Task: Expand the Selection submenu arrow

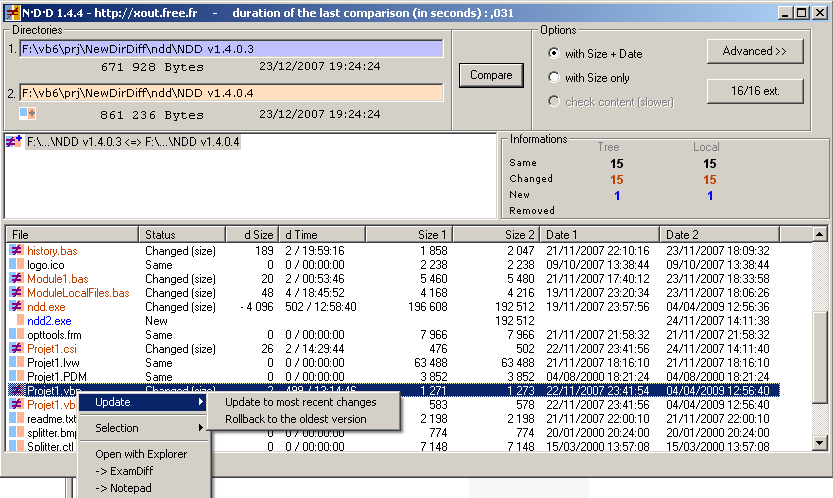Action: [201, 427]
